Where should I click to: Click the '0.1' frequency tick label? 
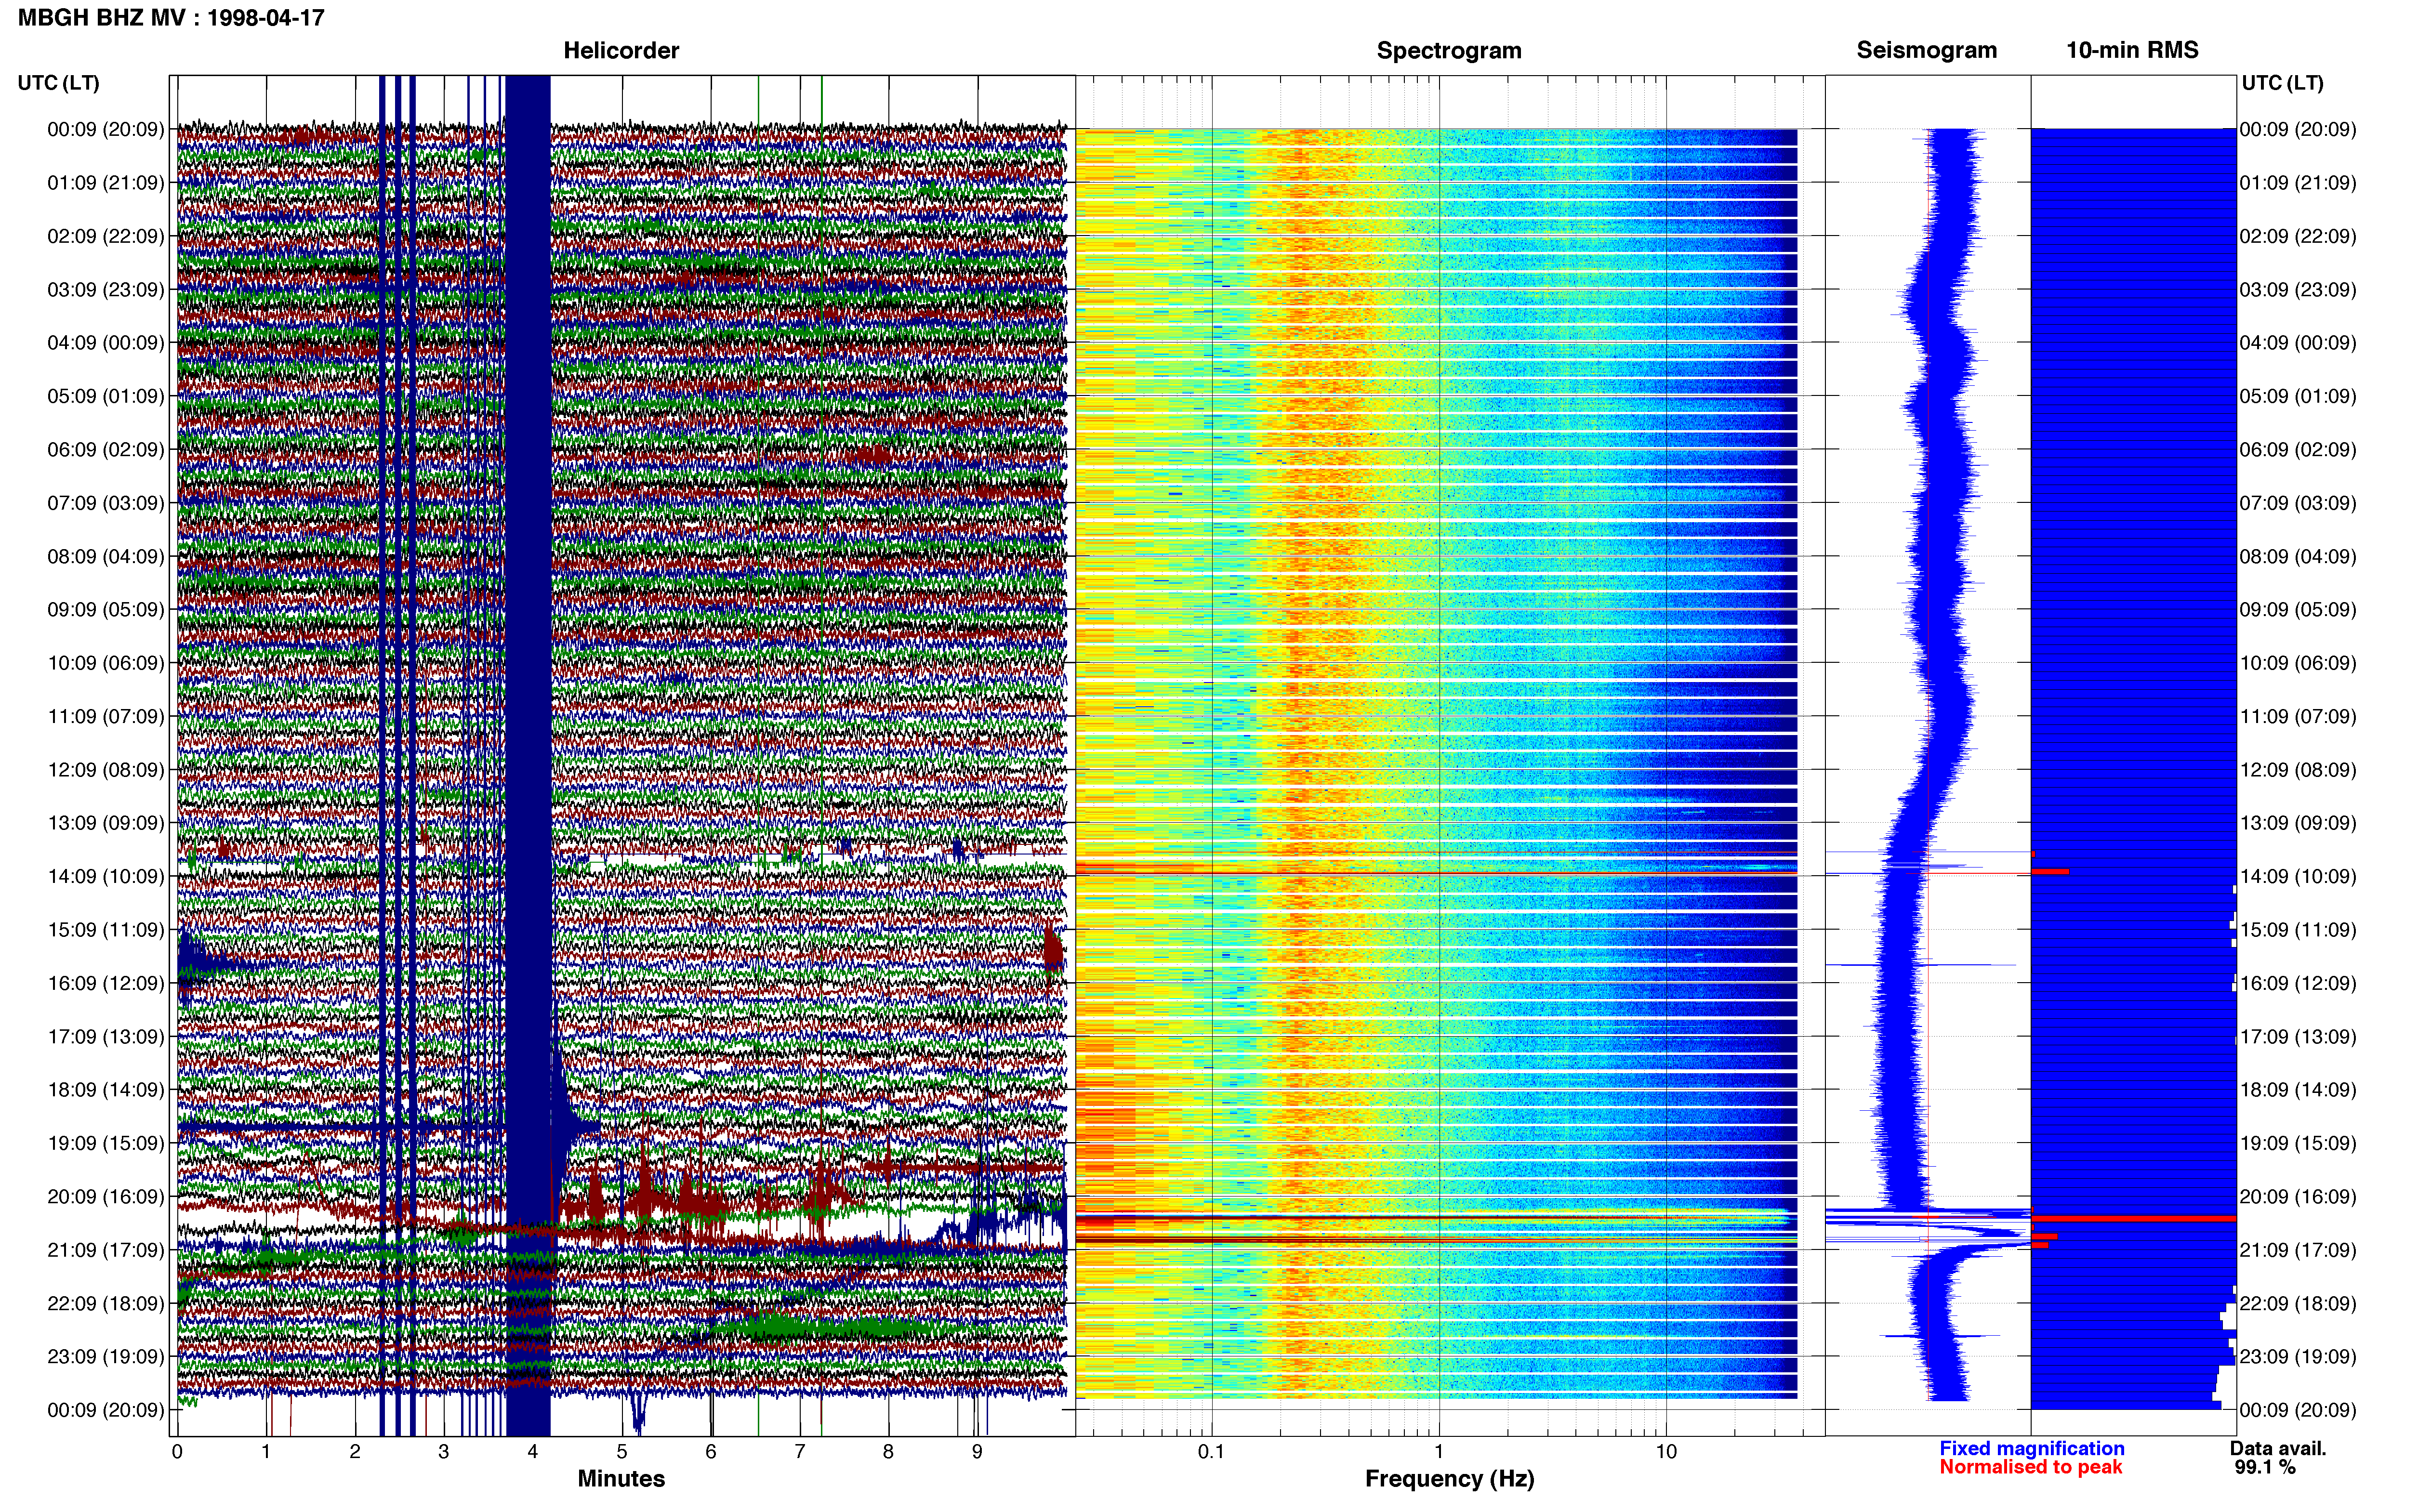pyautogui.click(x=1211, y=1452)
